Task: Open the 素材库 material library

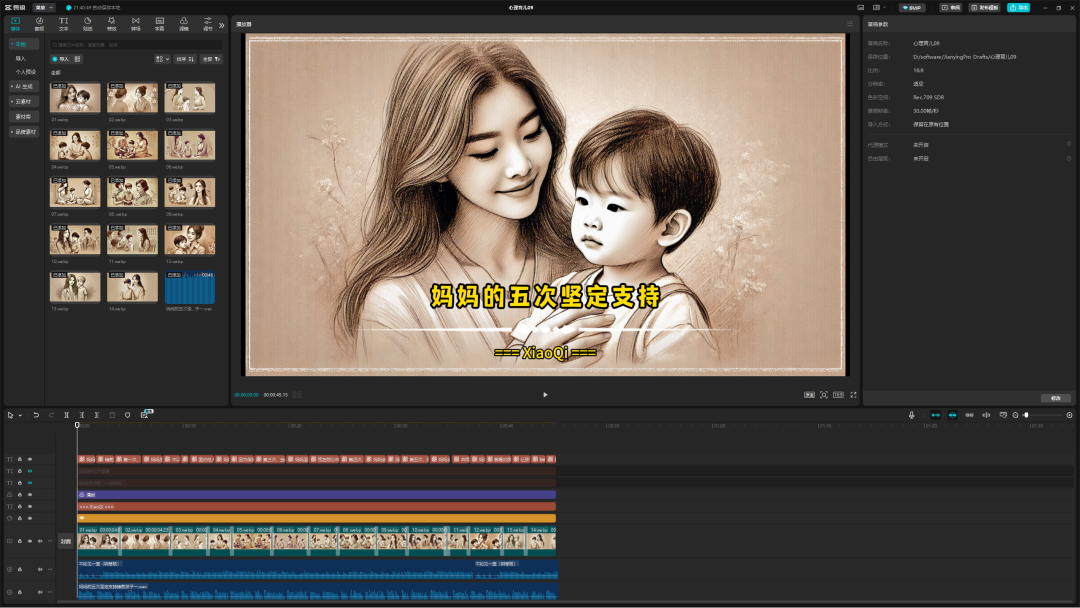Action: [23, 117]
